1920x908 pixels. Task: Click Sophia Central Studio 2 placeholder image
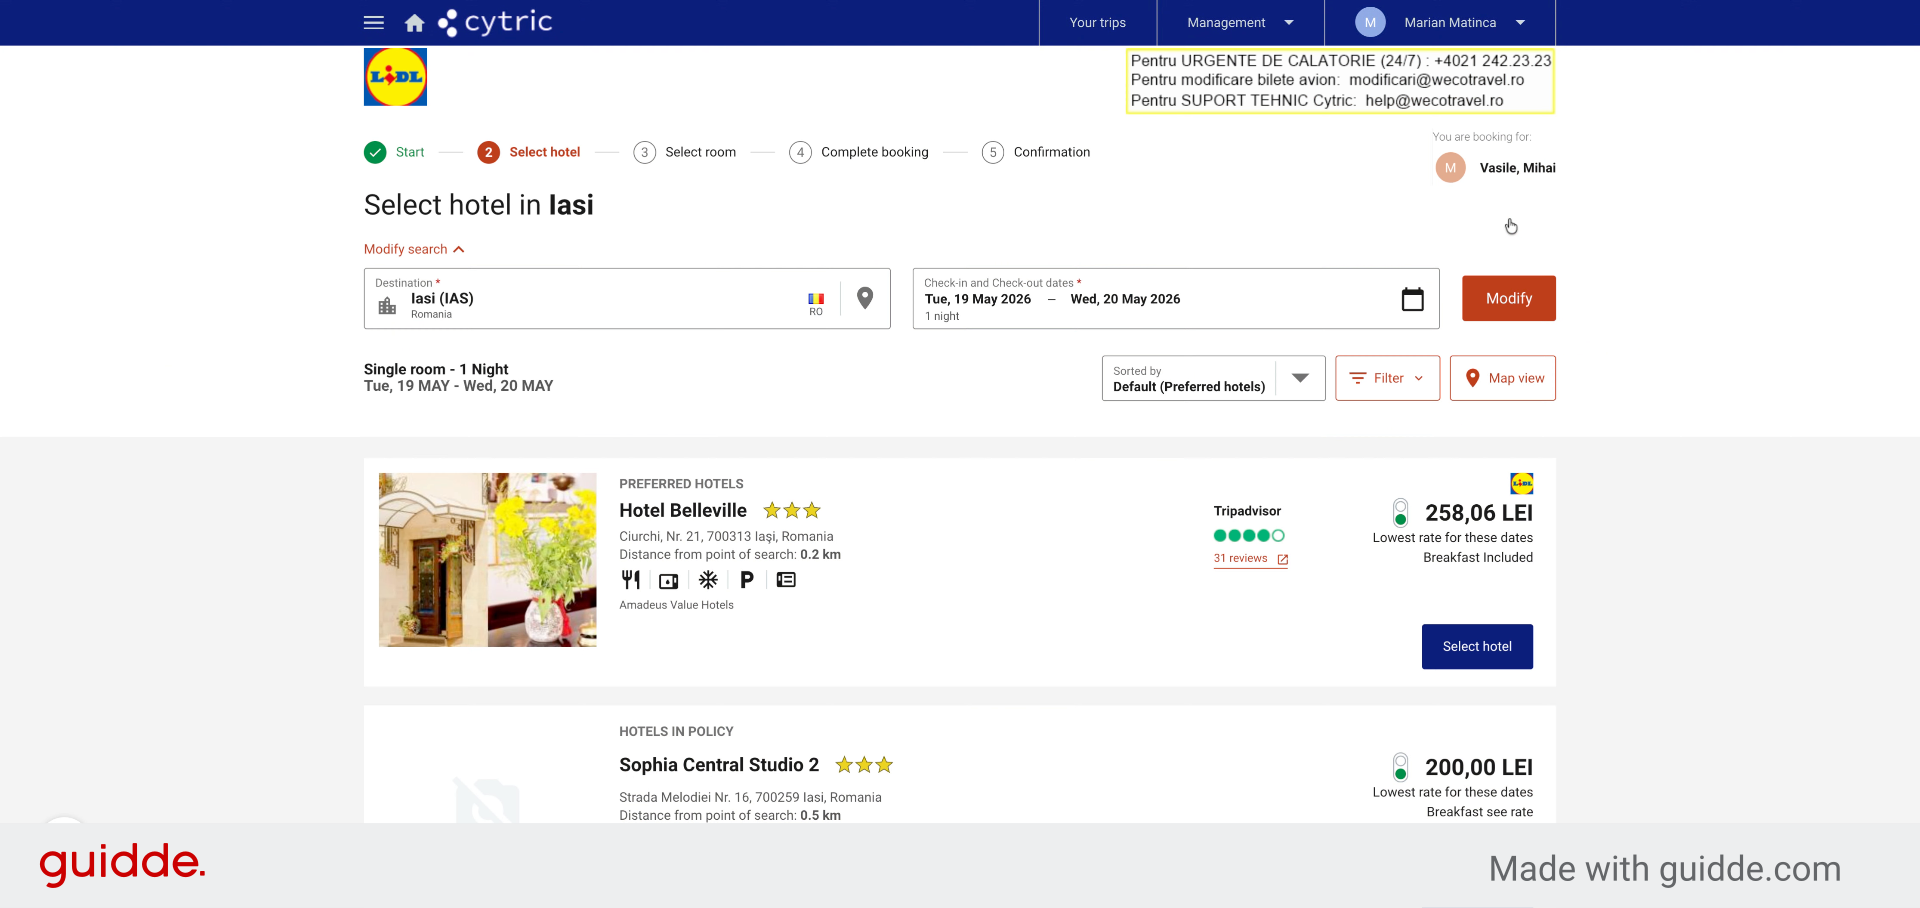point(487,800)
